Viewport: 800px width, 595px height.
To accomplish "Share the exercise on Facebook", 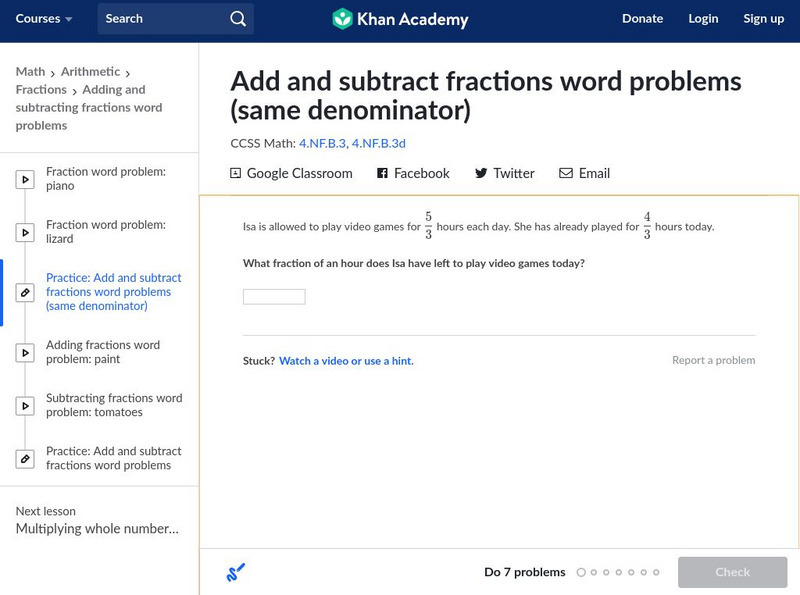I will pyautogui.click(x=413, y=173).
